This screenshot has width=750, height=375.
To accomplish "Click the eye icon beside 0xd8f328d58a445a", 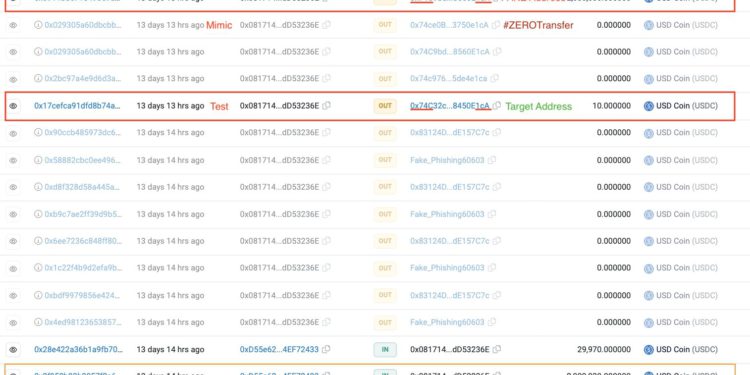I will (13, 187).
